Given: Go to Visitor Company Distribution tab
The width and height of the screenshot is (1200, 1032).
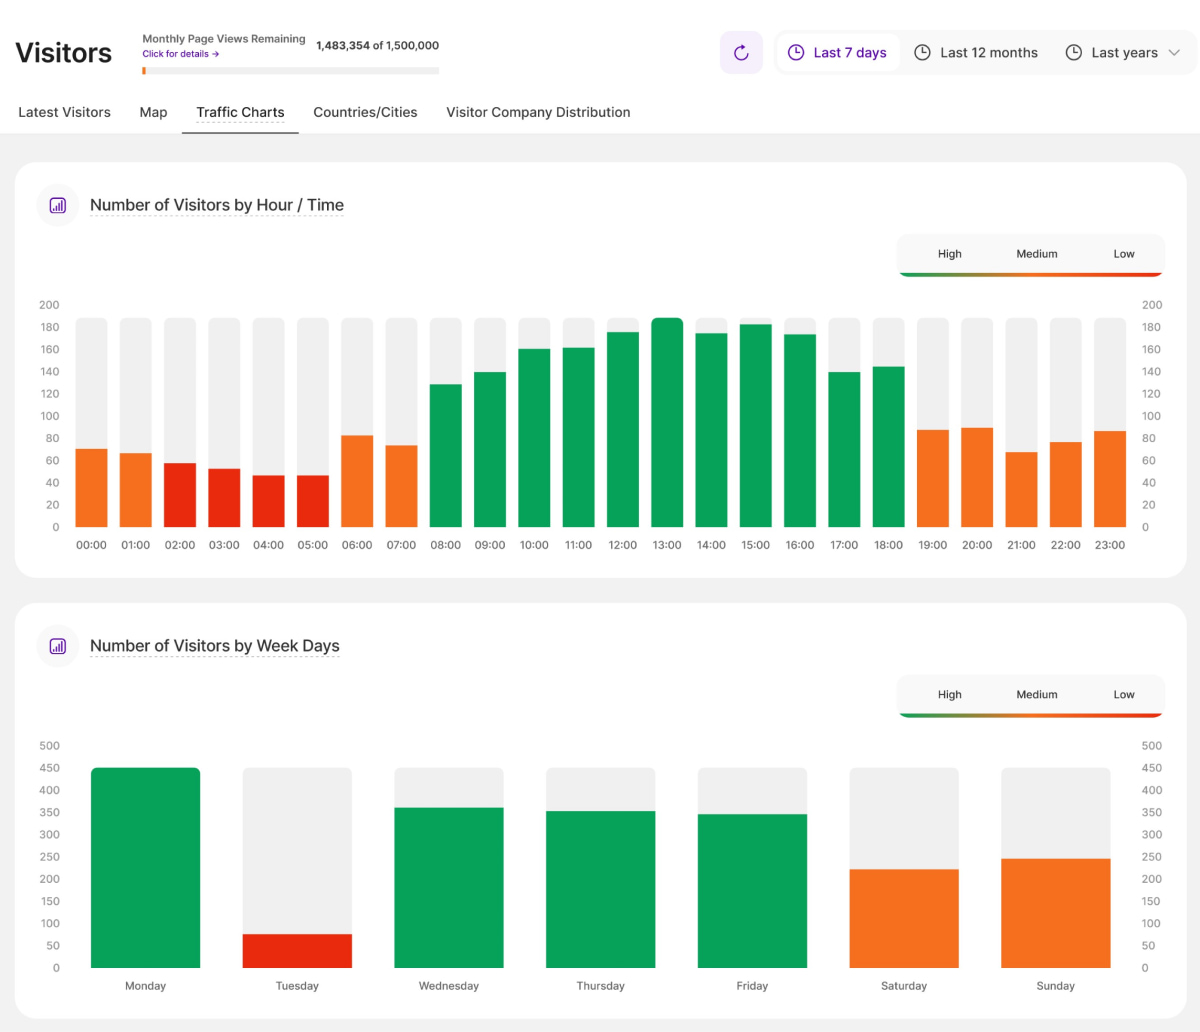Looking at the screenshot, I should [538, 112].
